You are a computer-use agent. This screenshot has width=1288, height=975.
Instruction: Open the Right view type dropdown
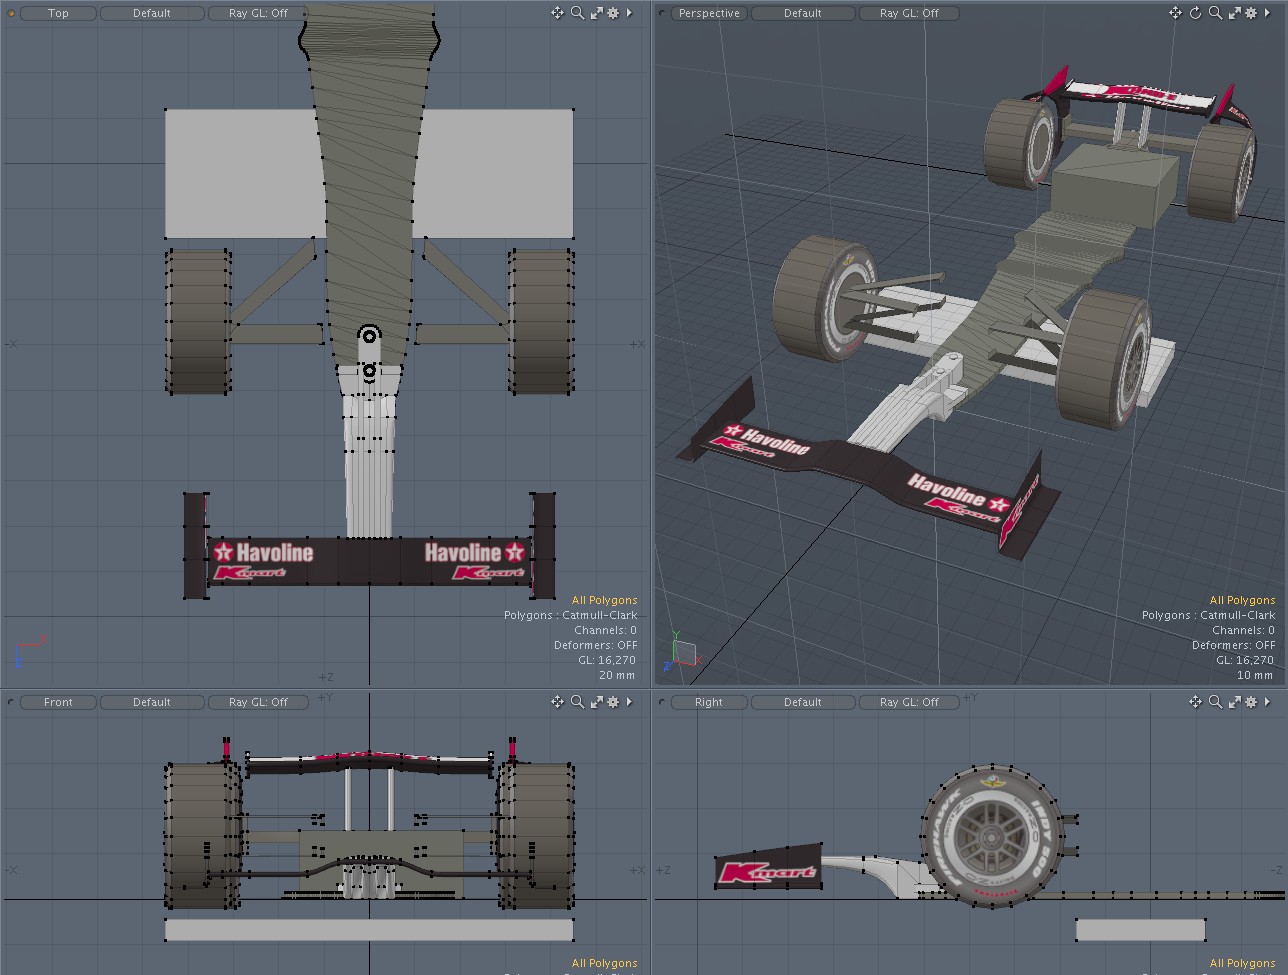[x=709, y=702]
